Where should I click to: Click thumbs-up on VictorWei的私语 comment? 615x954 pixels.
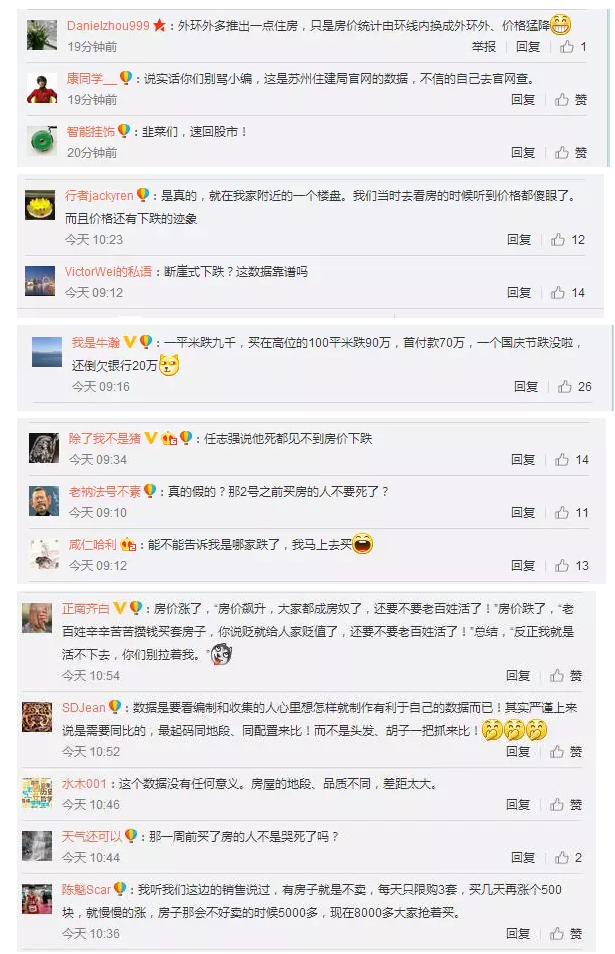(558, 293)
